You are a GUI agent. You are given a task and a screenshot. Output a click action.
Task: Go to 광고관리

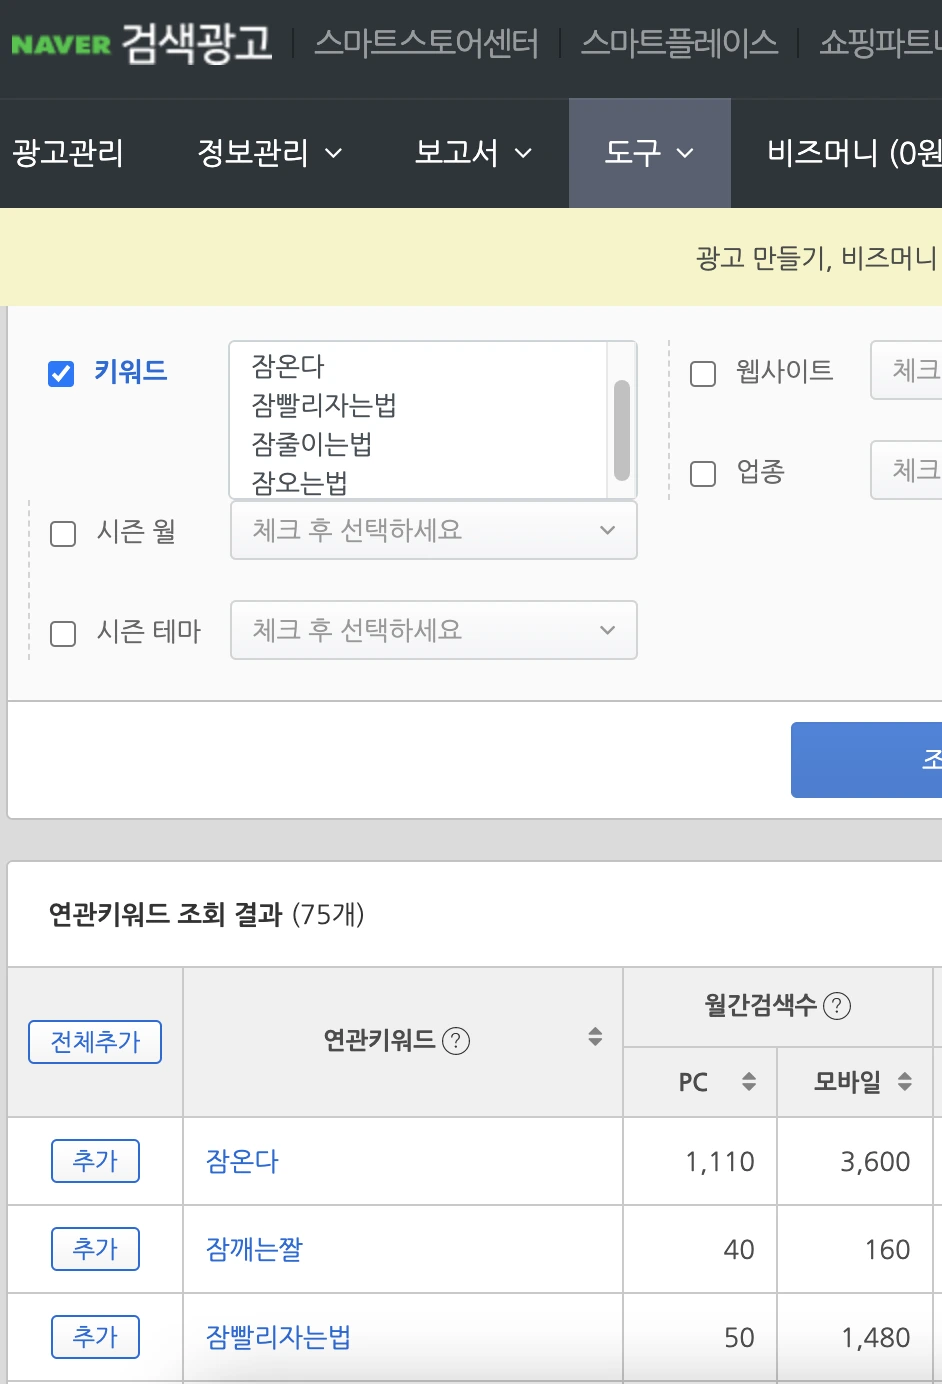click(68, 153)
